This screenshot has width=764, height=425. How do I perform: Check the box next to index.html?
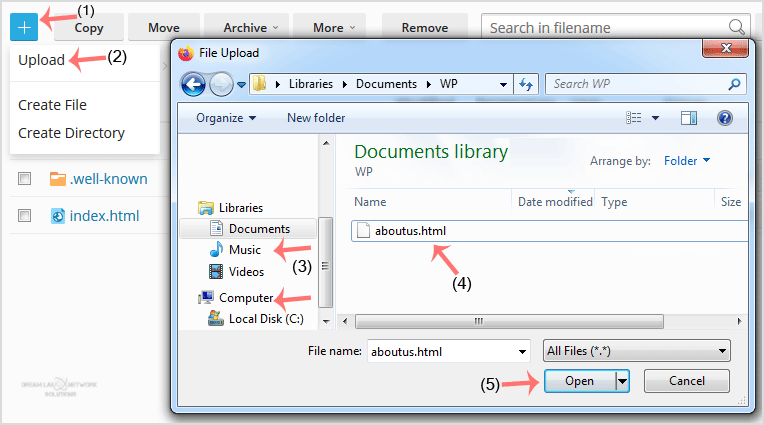(x=25, y=215)
